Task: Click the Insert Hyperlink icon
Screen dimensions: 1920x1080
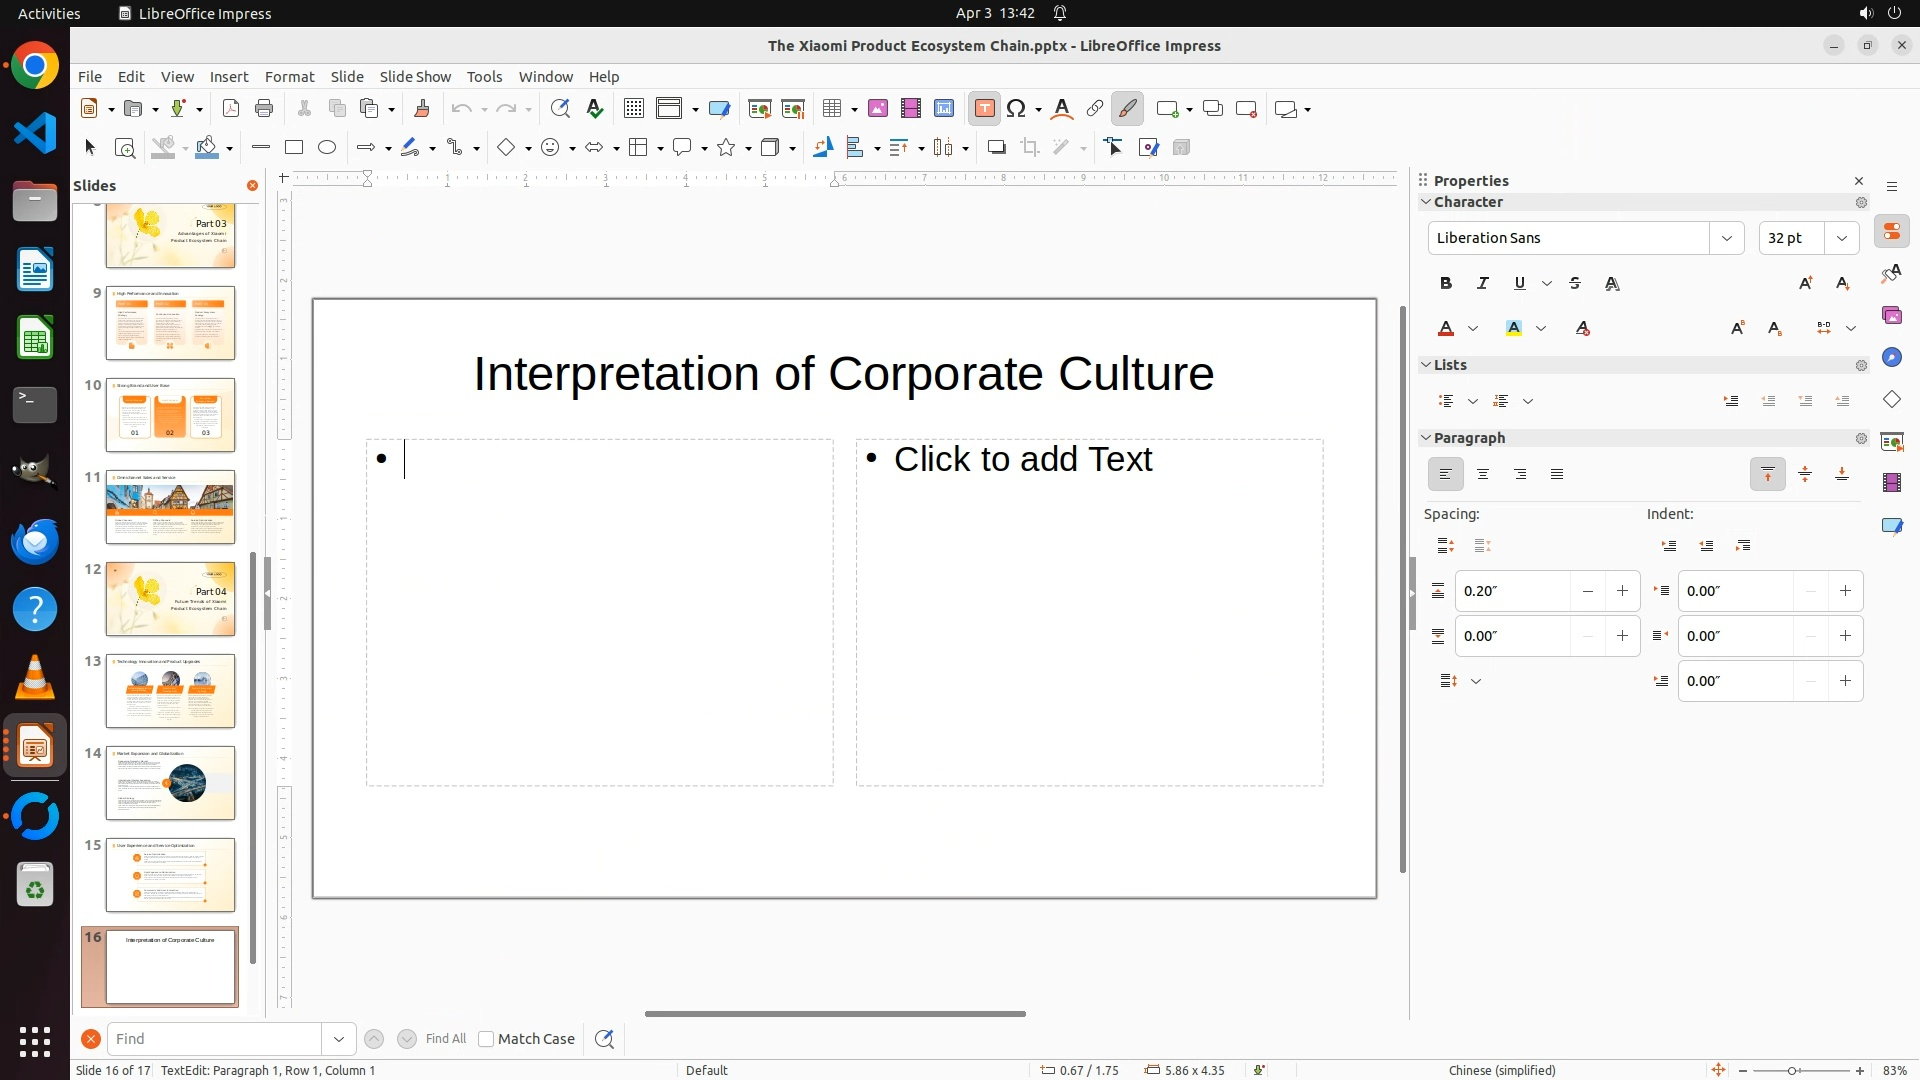Action: 1095,109
